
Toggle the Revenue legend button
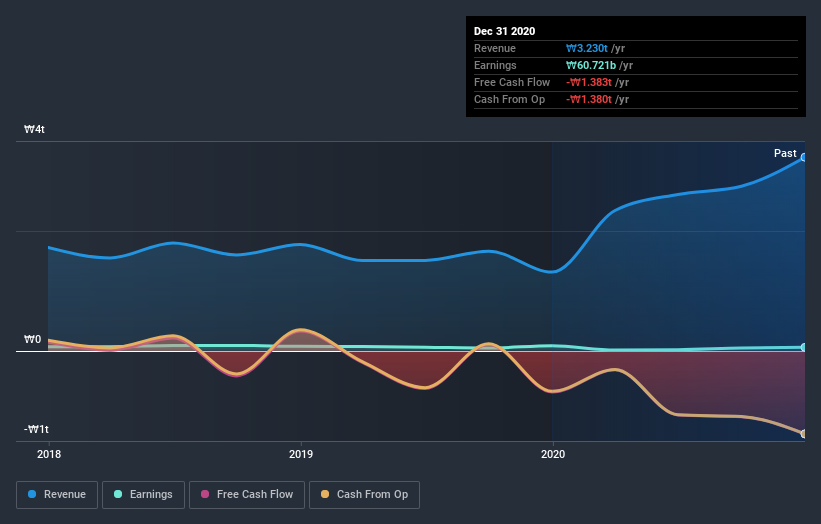coord(57,495)
